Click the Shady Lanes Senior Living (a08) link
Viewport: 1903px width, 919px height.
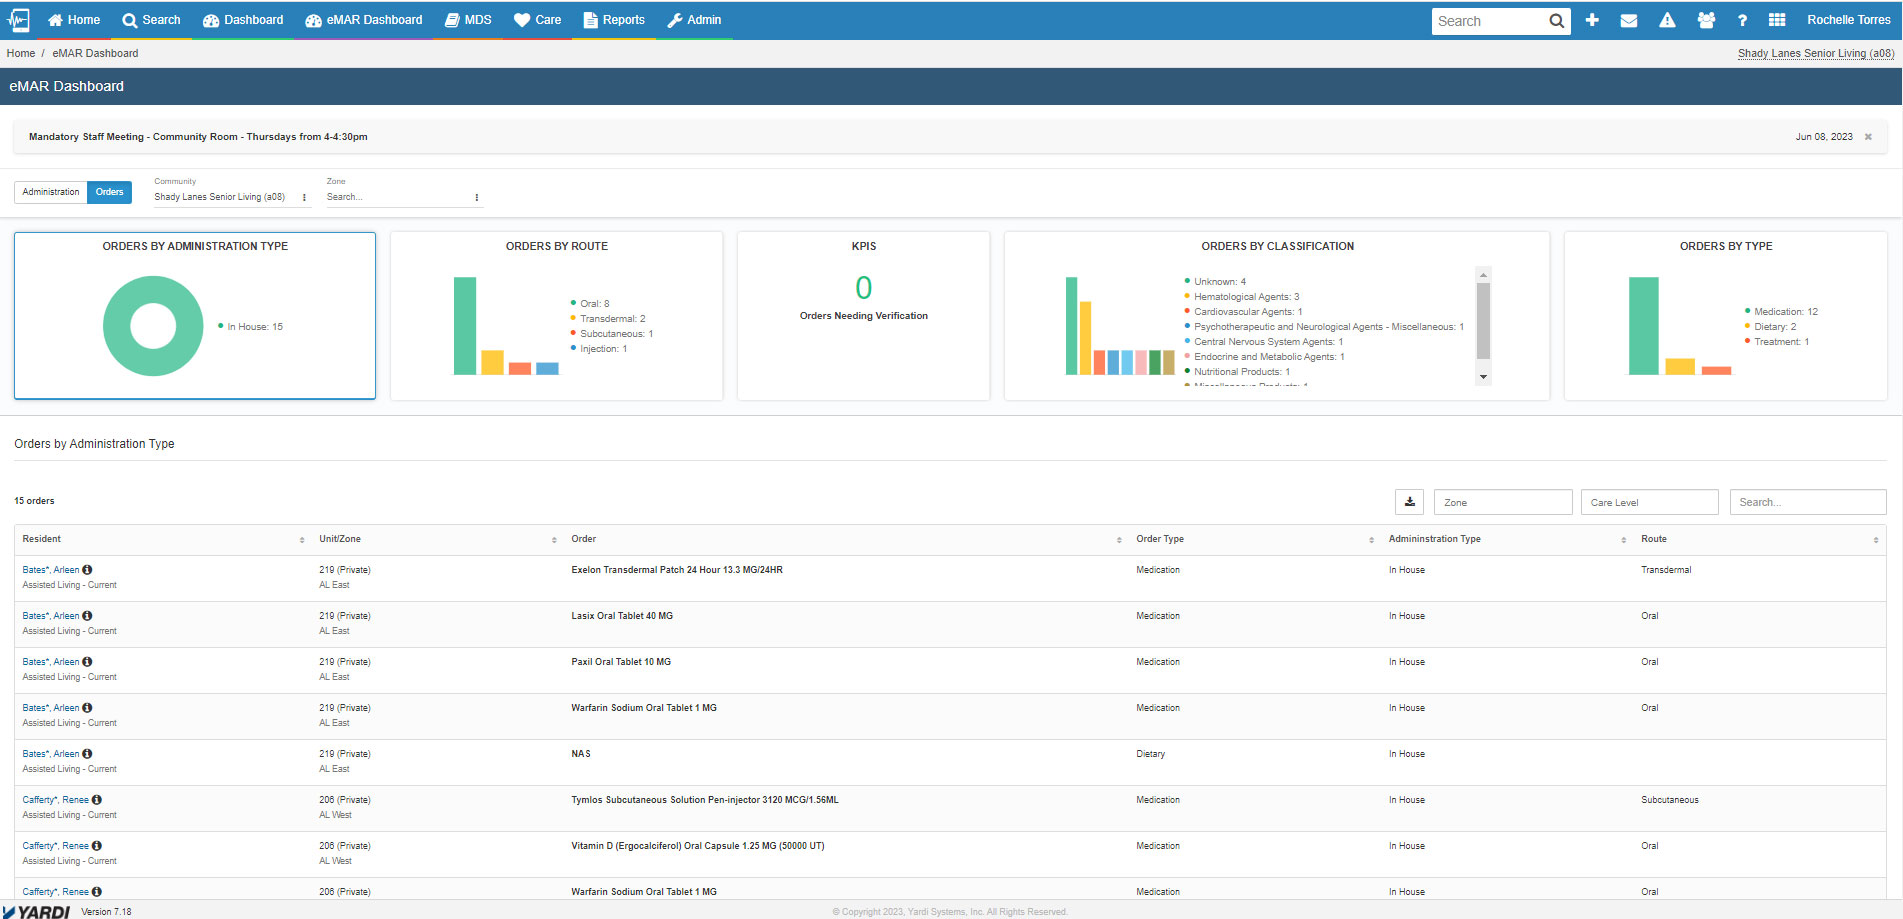tap(1814, 53)
